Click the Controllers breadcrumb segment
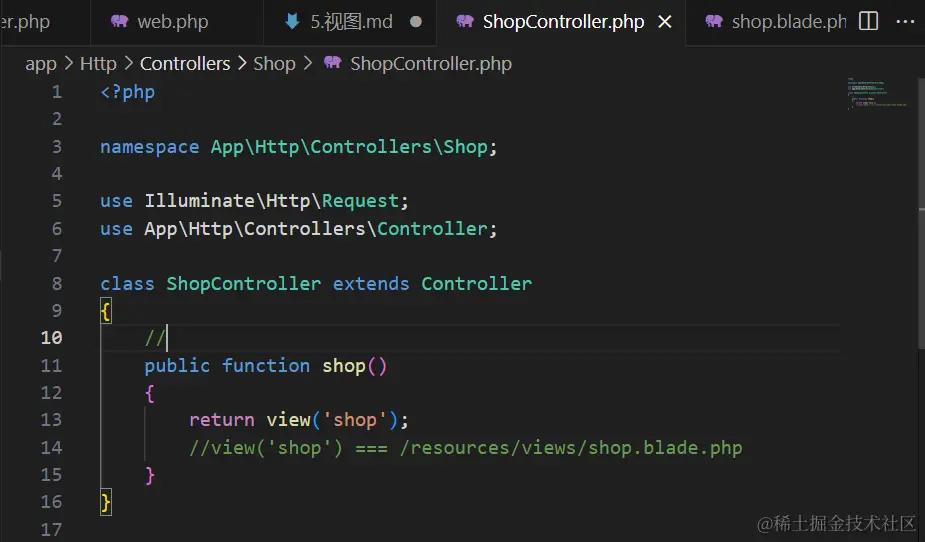The width and height of the screenshot is (925, 542). click(x=185, y=64)
